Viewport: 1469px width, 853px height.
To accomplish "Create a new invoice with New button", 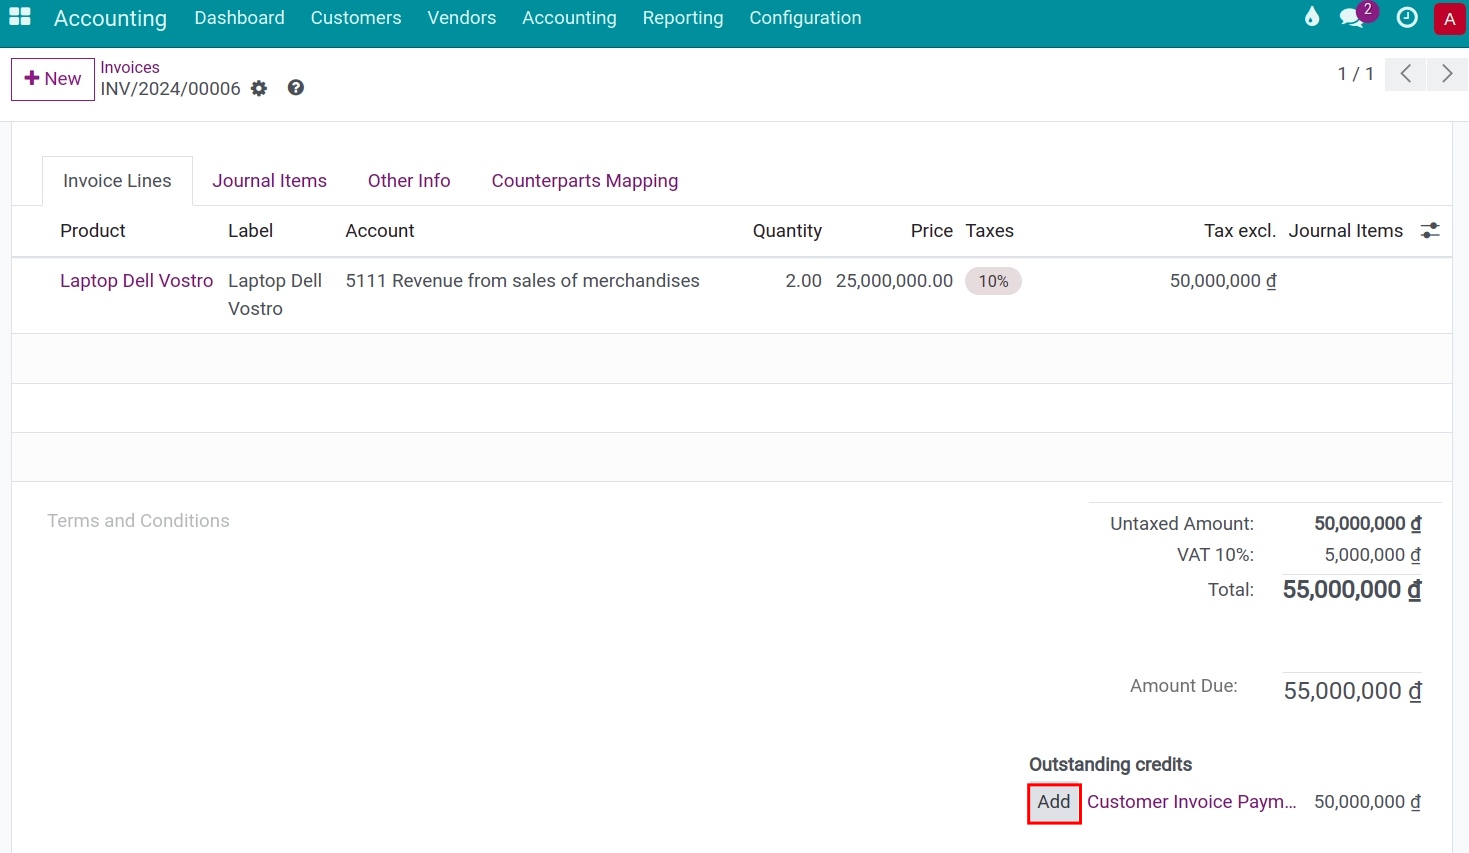I will tap(53, 79).
